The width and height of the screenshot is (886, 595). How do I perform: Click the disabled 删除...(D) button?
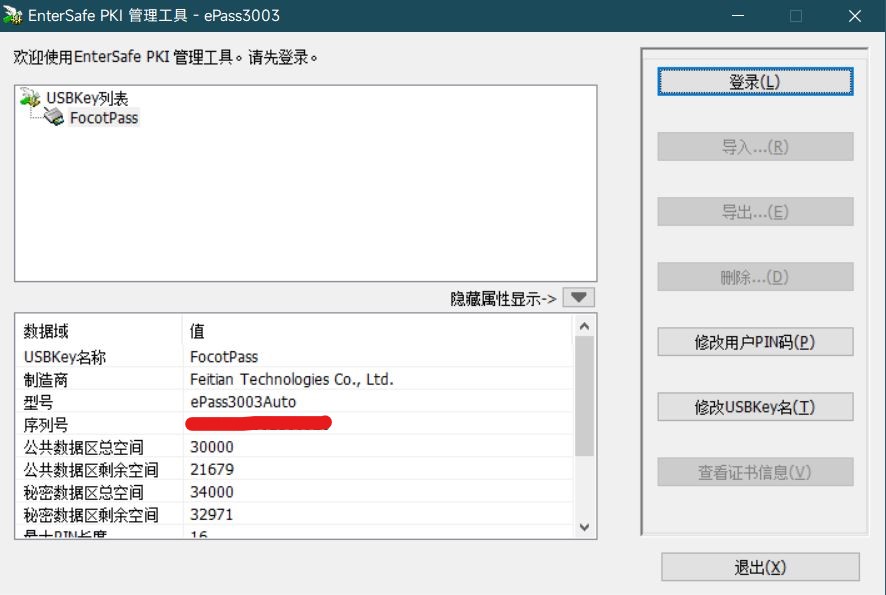pyautogui.click(x=755, y=277)
